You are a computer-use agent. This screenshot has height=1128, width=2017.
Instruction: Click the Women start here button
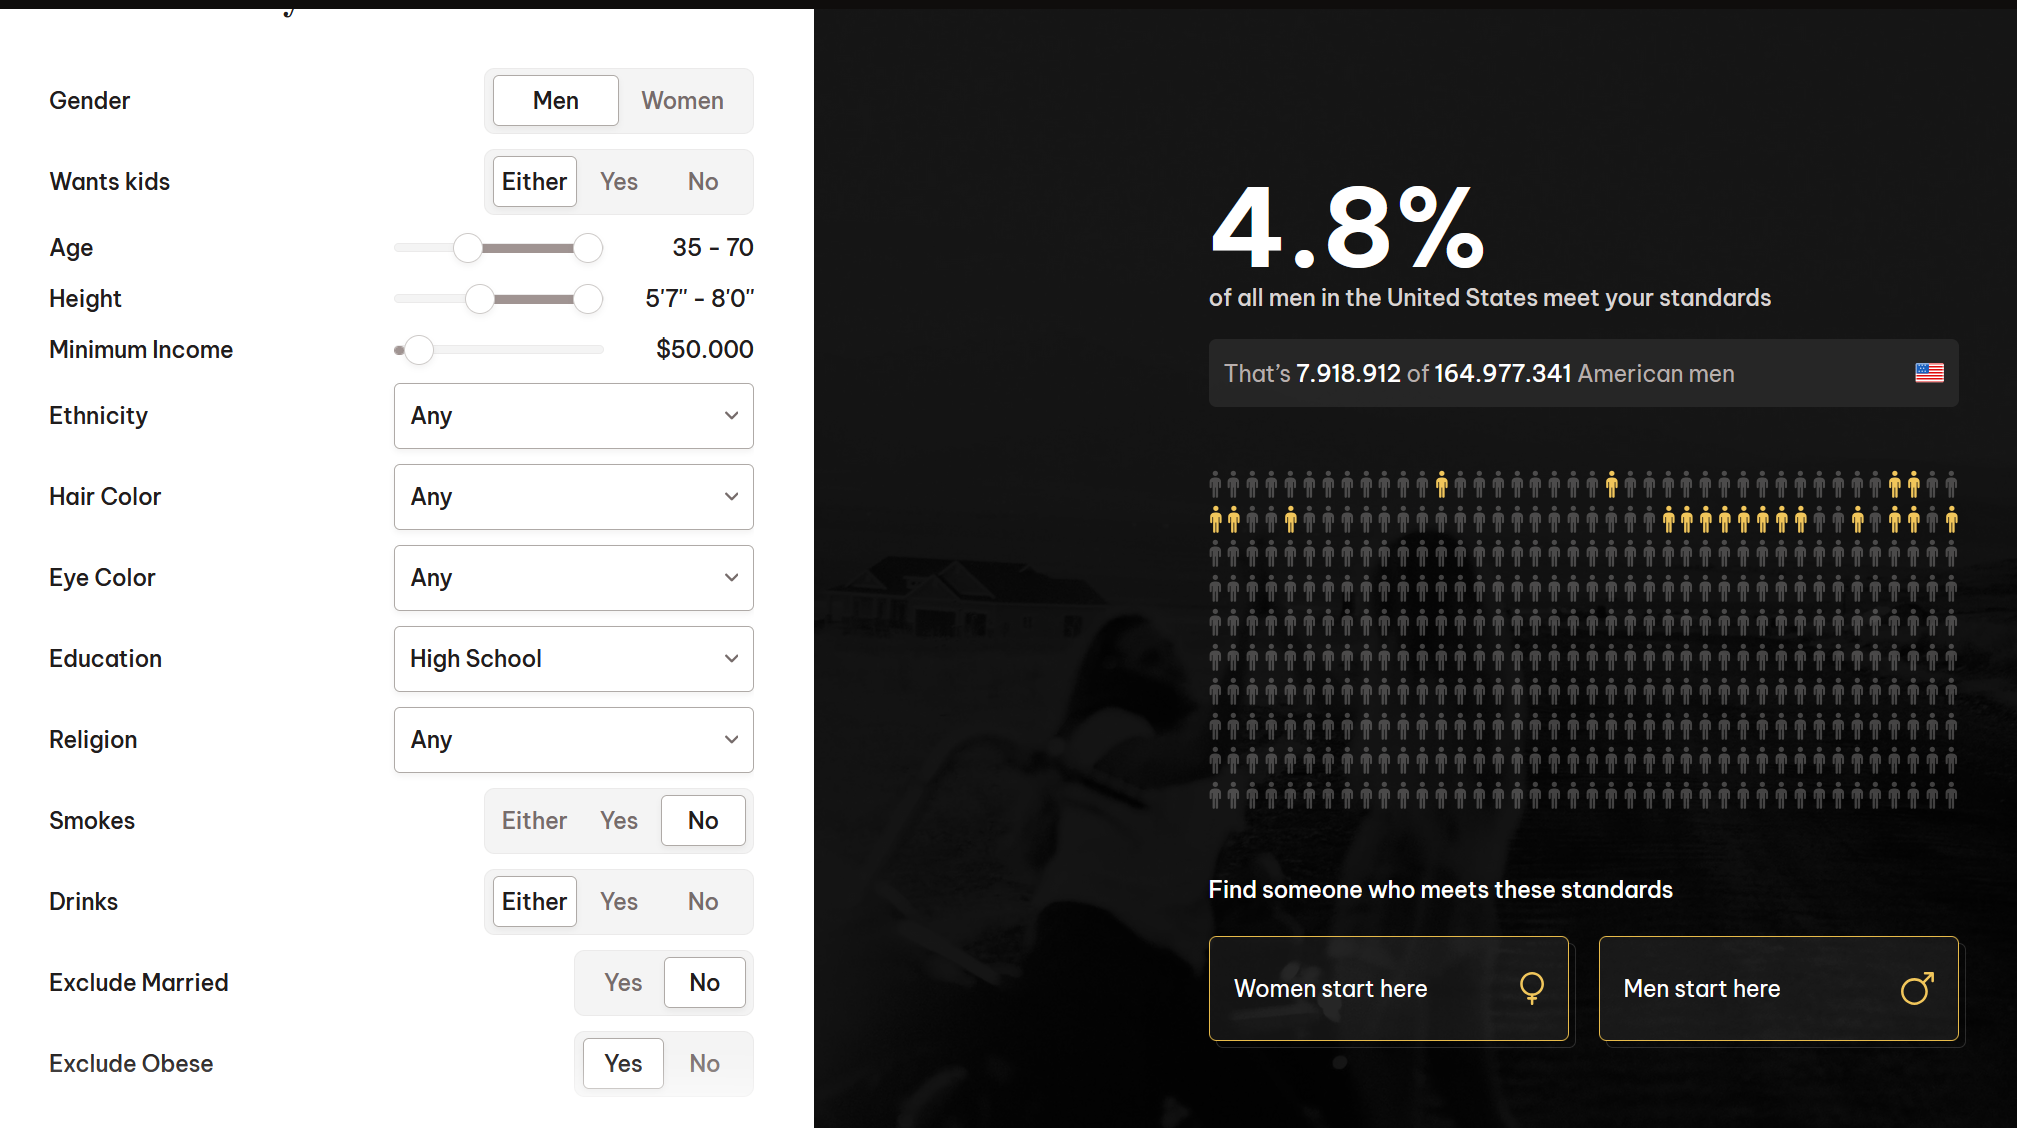(x=1388, y=989)
